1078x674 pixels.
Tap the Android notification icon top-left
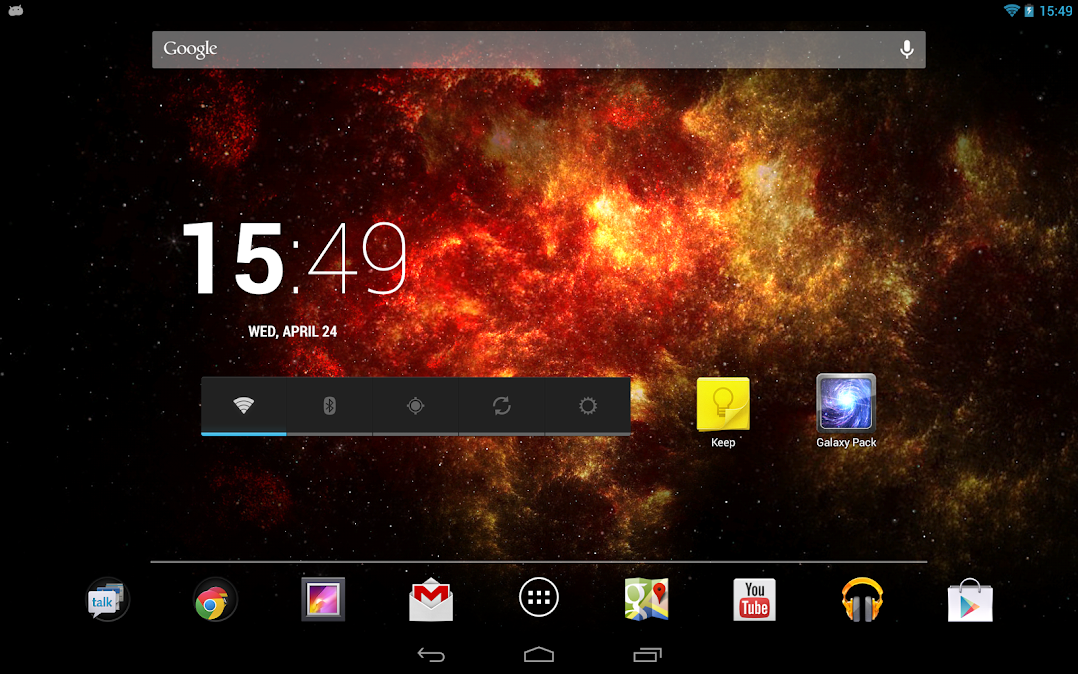click(15, 10)
